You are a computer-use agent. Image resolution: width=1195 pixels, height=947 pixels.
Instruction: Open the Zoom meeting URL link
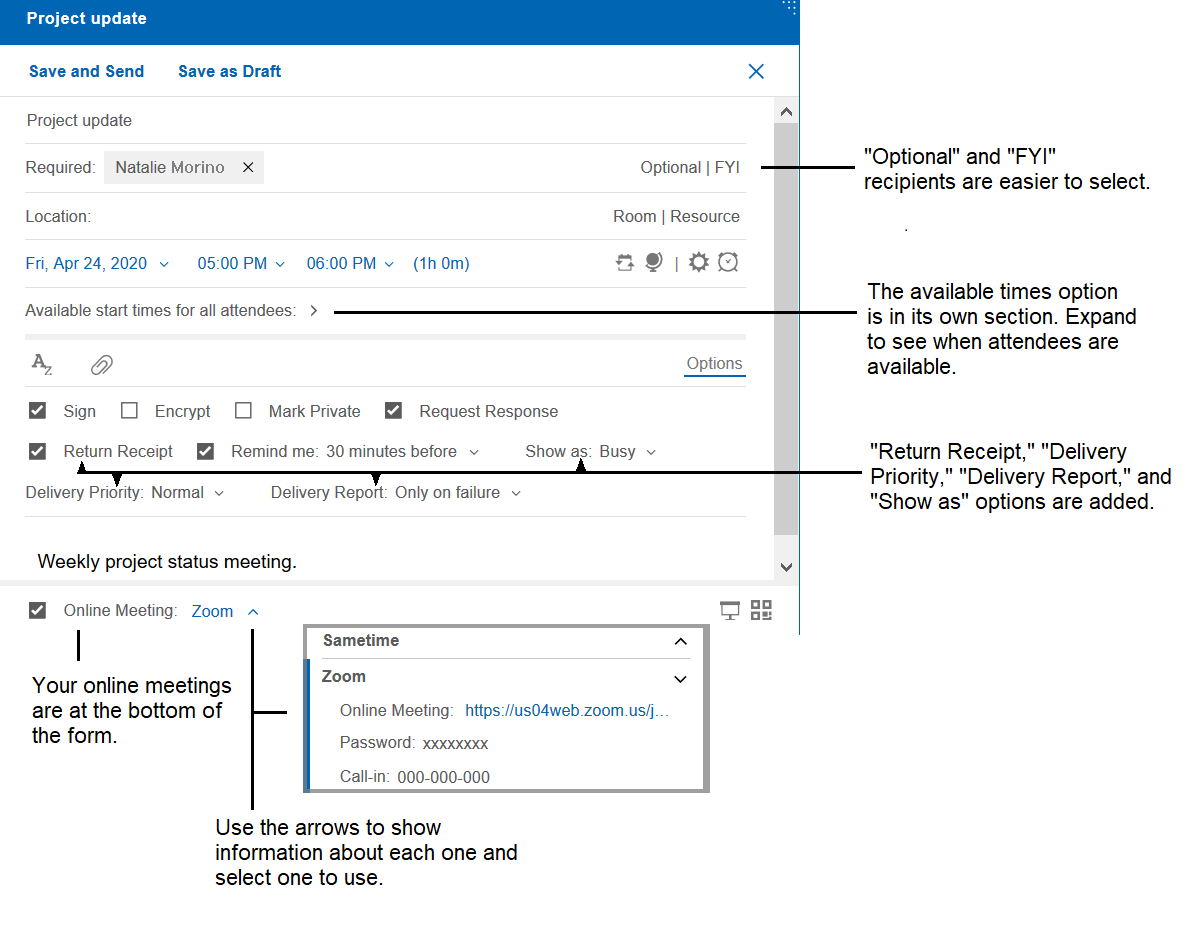(x=566, y=711)
